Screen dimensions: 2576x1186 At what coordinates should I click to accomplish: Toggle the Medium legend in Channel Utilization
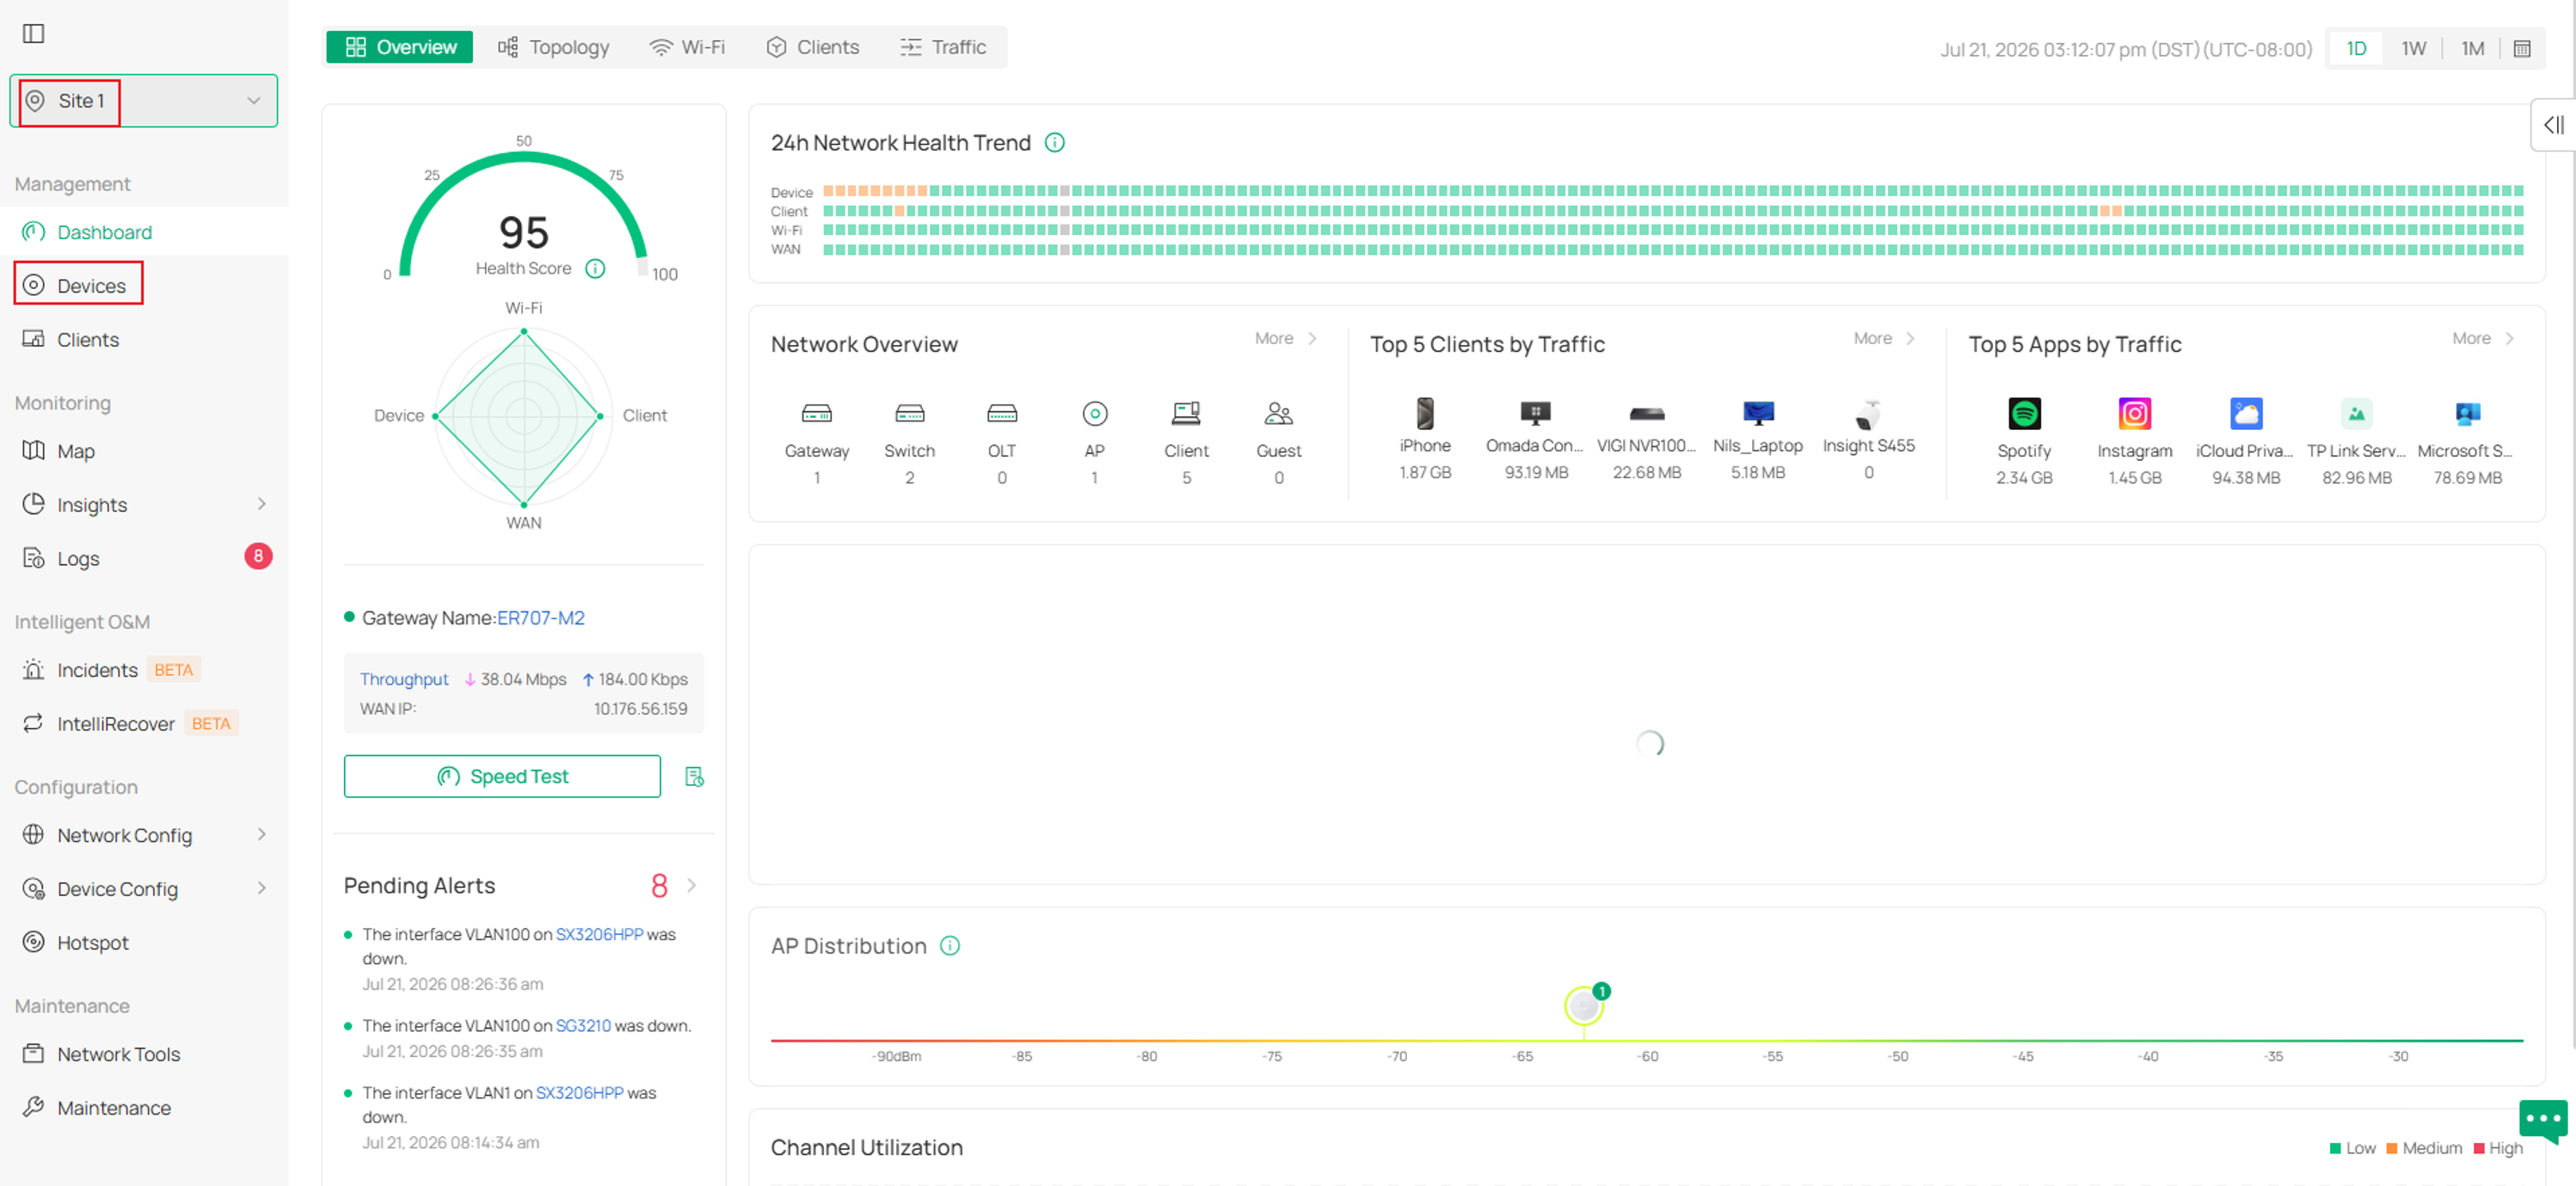(2424, 1148)
